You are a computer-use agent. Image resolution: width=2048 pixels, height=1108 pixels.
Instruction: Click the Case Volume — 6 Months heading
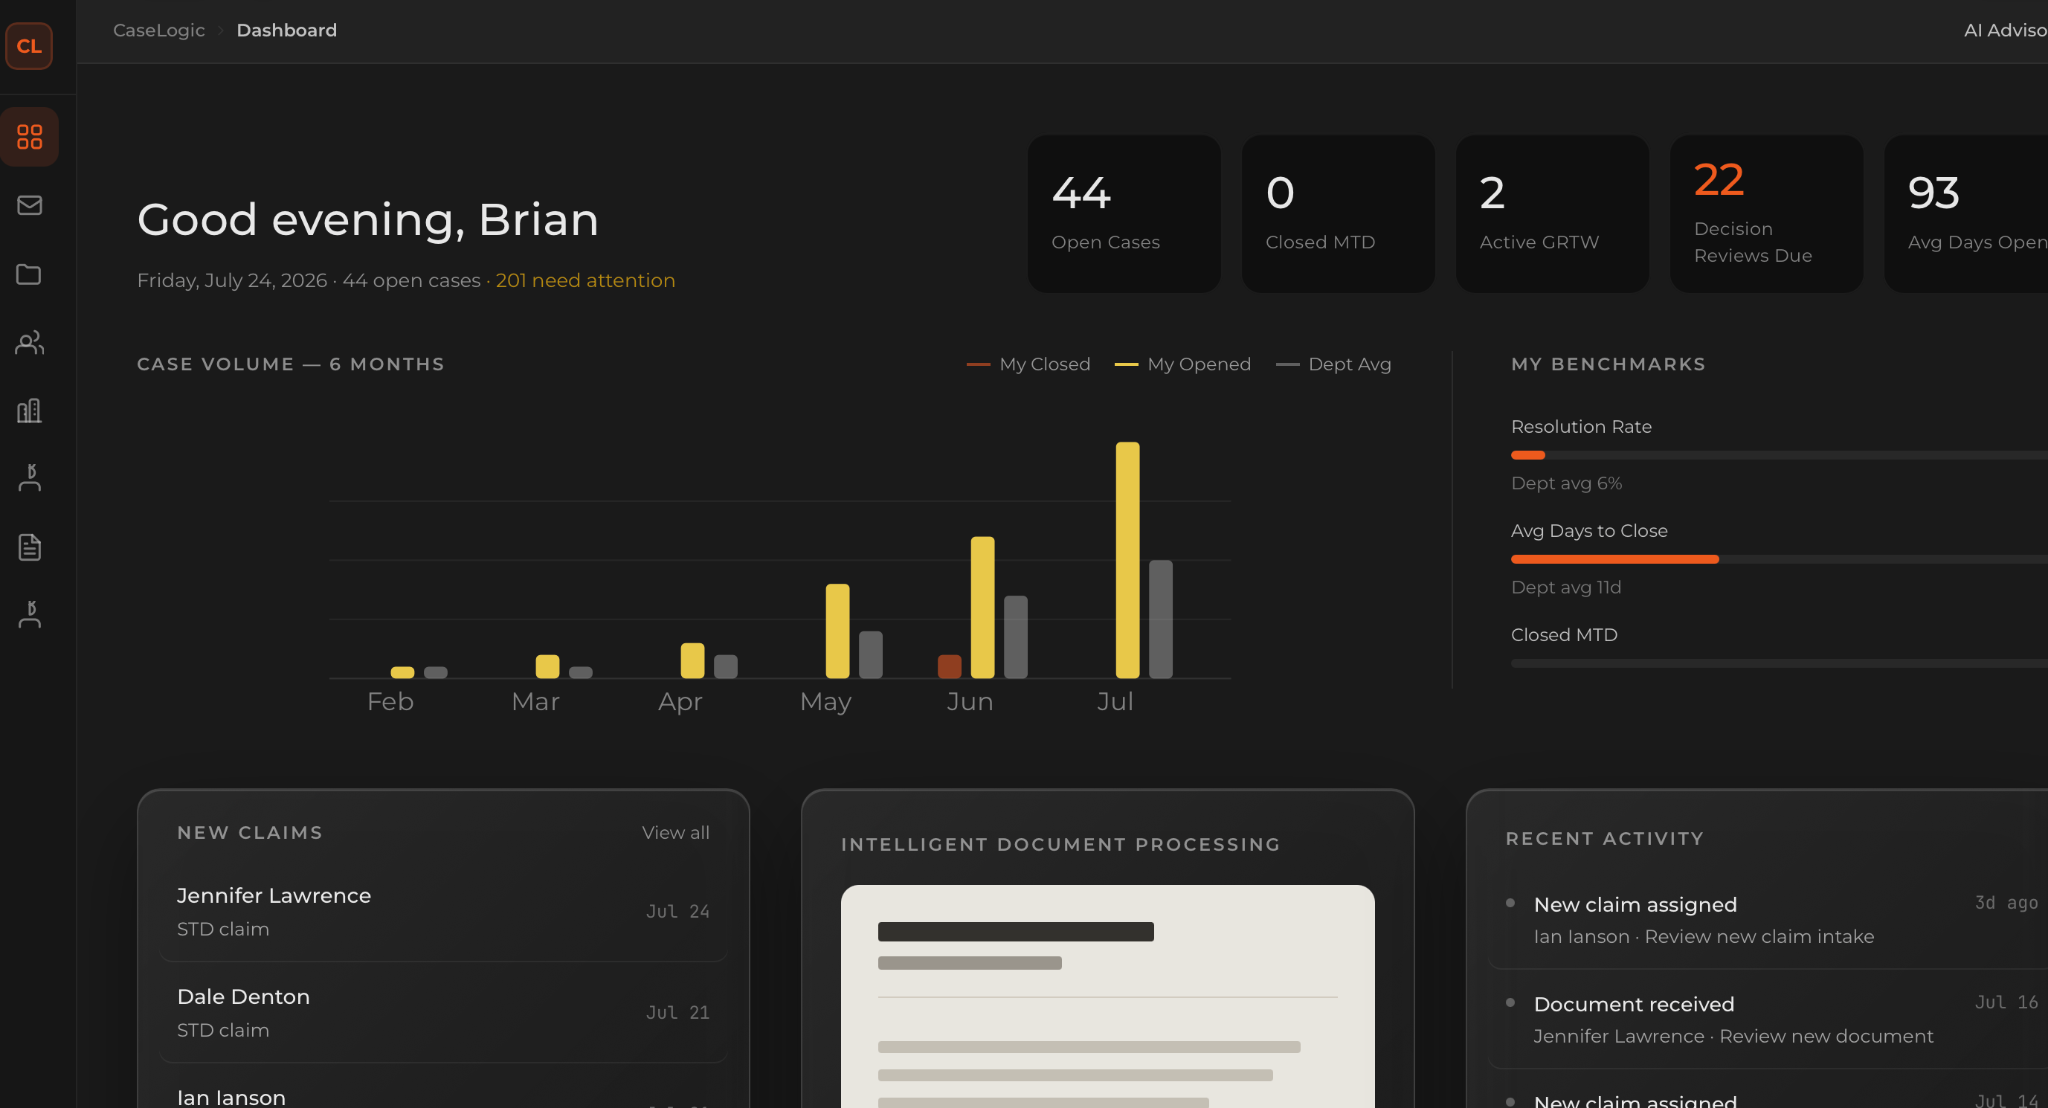coord(291,364)
